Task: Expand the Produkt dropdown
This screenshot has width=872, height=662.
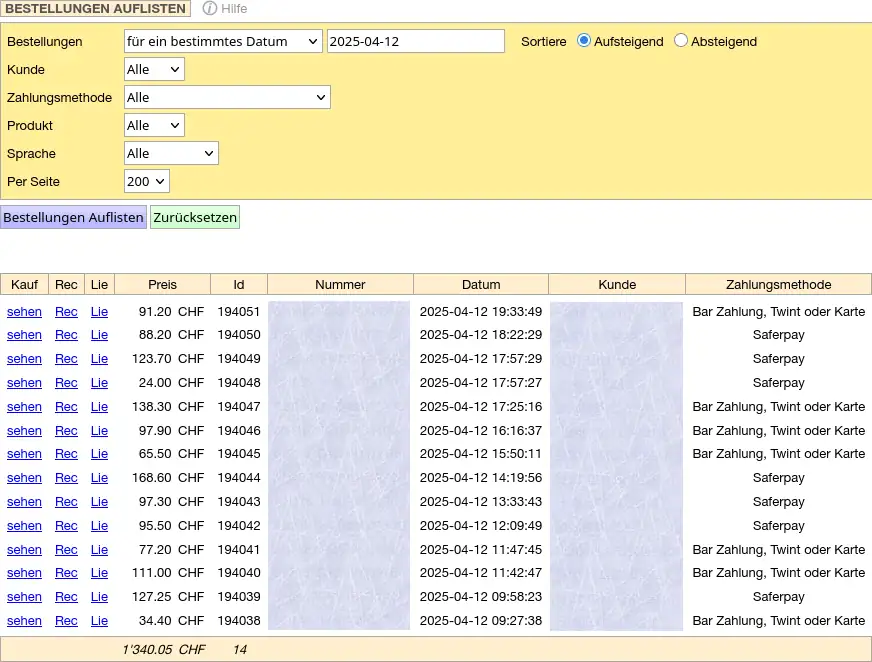Action: pyautogui.click(x=154, y=125)
